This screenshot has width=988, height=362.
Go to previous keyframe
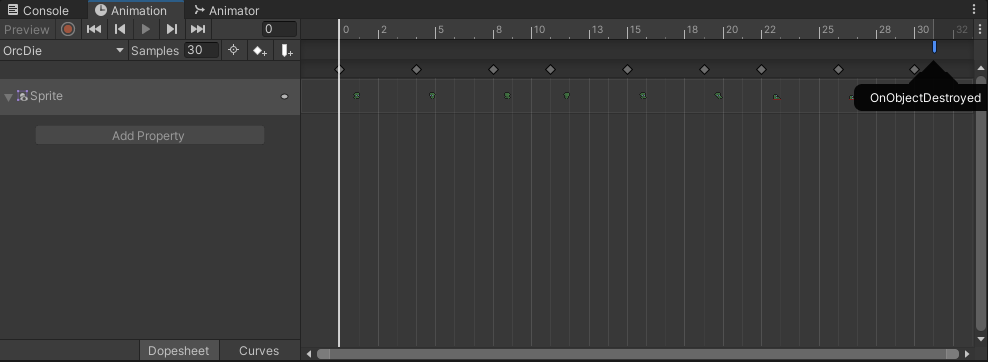[120, 29]
